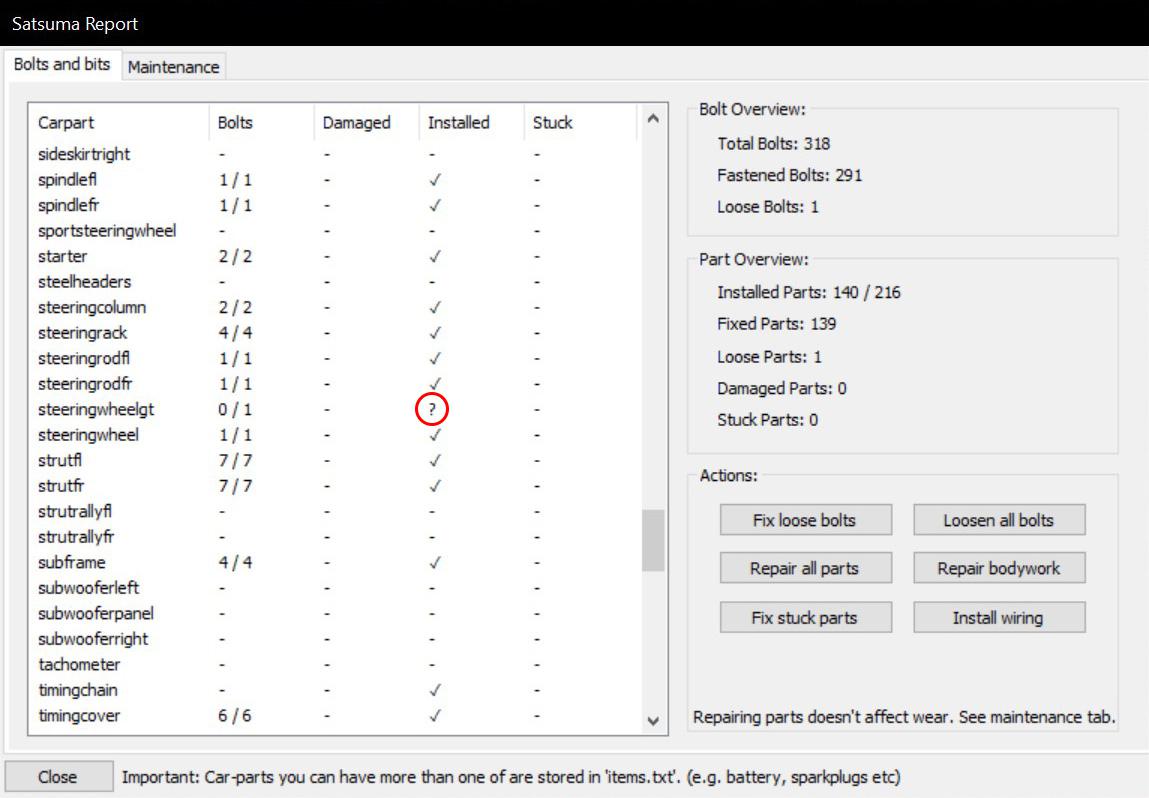Click the 7 / 7 bolts cell of strutfl
Image resolution: width=1149 pixels, height=798 pixels.
[x=234, y=460]
